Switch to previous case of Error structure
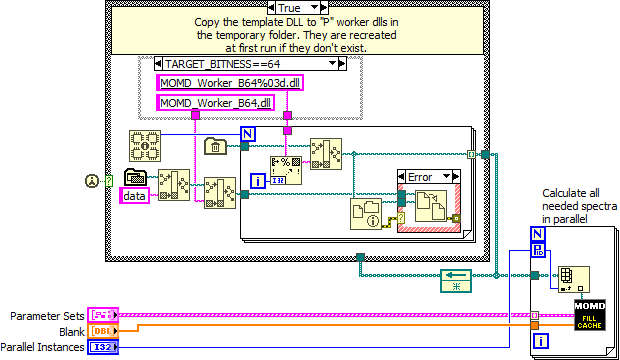The width and height of the screenshot is (620, 360). click(401, 176)
